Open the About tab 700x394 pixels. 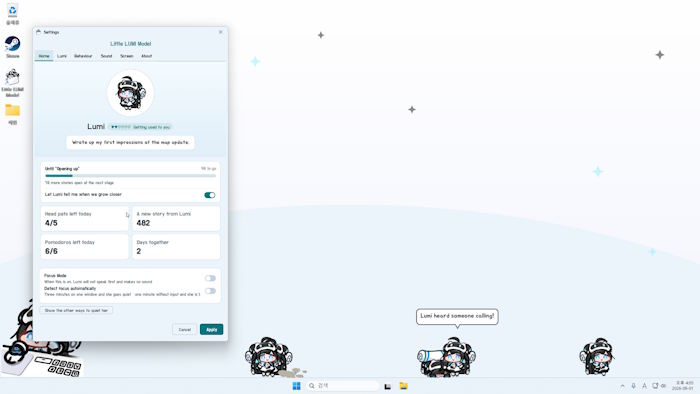coord(146,56)
